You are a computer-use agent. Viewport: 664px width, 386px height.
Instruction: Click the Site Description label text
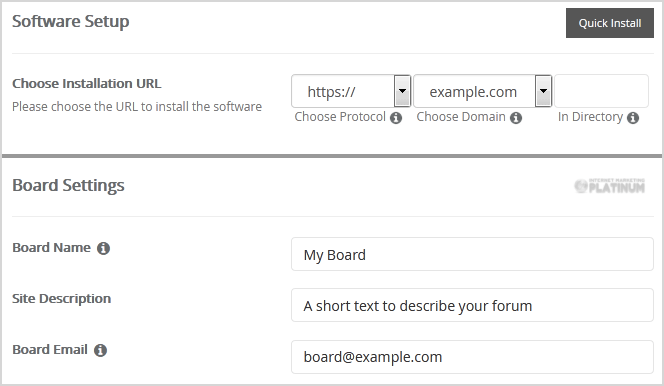[61, 299]
